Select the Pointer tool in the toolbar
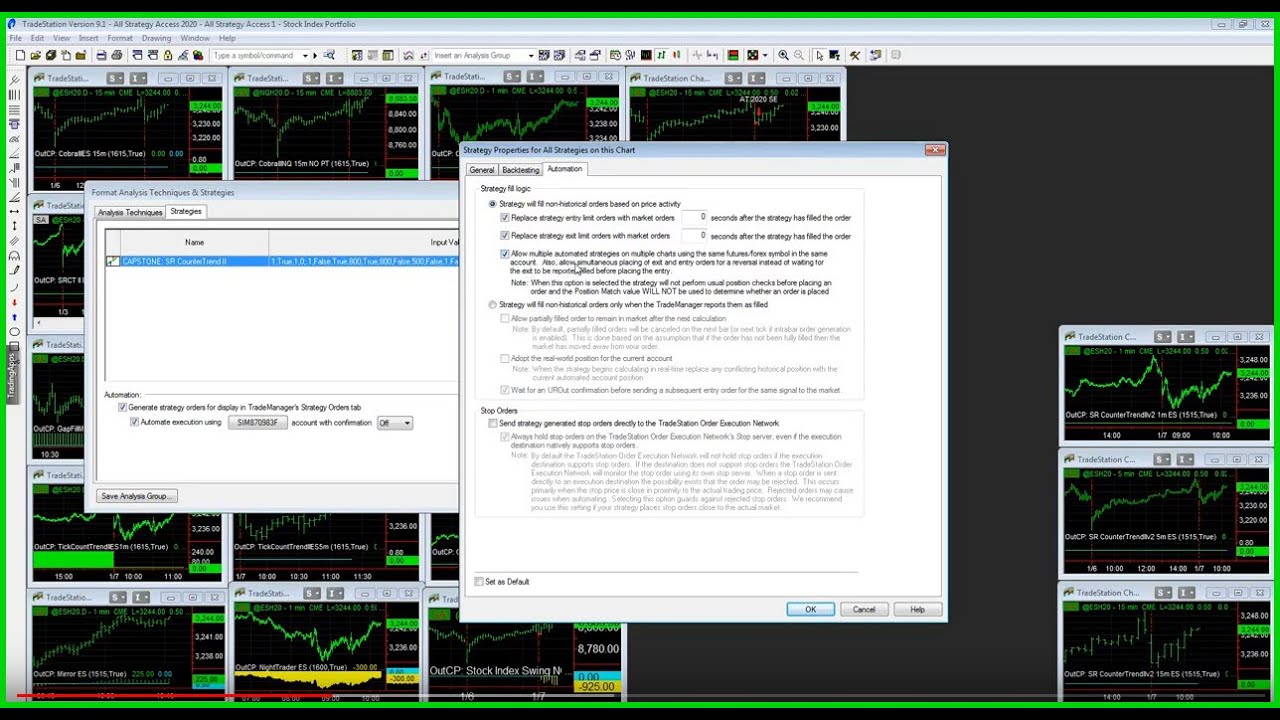Viewport: 1280px width, 720px height. pyautogui.click(x=819, y=55)
